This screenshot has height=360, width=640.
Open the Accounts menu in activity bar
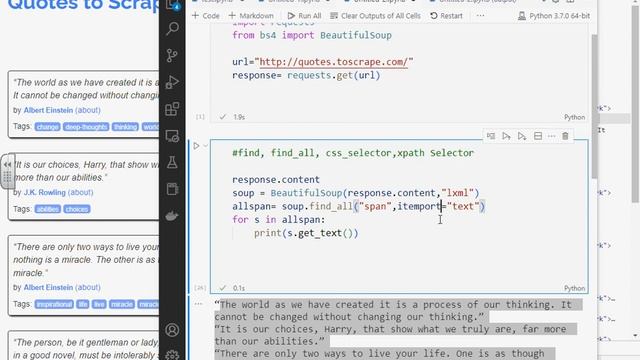pyautogui.click(x=172, y=330)
